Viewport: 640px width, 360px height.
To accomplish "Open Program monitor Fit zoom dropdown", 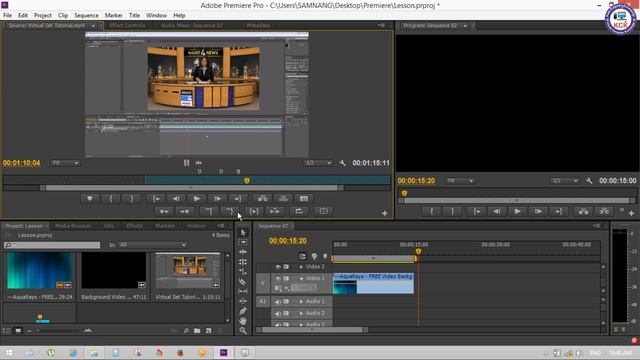I will pyautogui.click(x=460, y=180).
